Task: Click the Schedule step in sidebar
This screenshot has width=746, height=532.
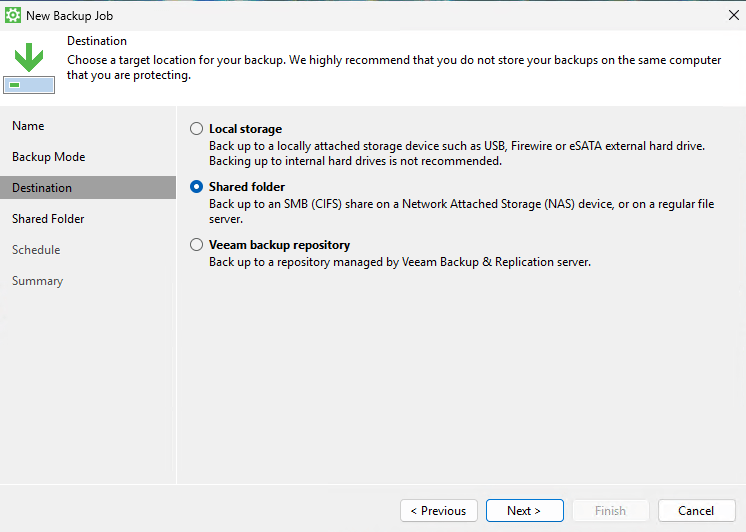Action: pos(36,250)
